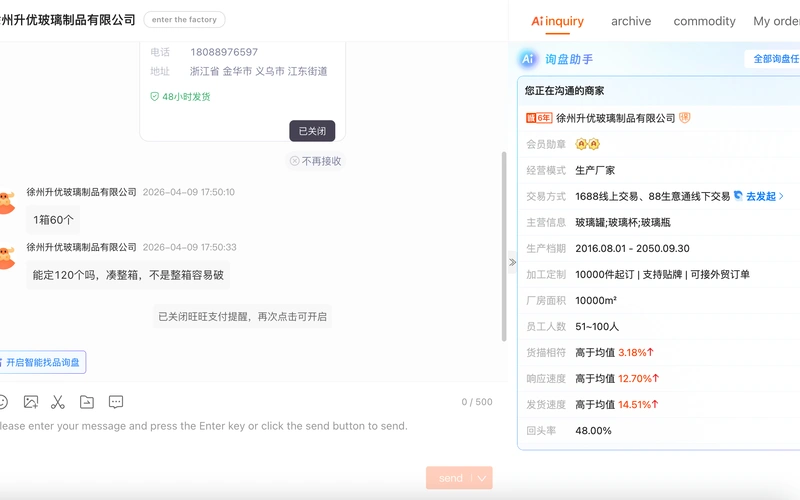The width and height of the screenshot is (800, 500).
Task: Click the 2016.08.01 - 2050.09.30 value
Action: pyautogui.click(x=632, y=248)
